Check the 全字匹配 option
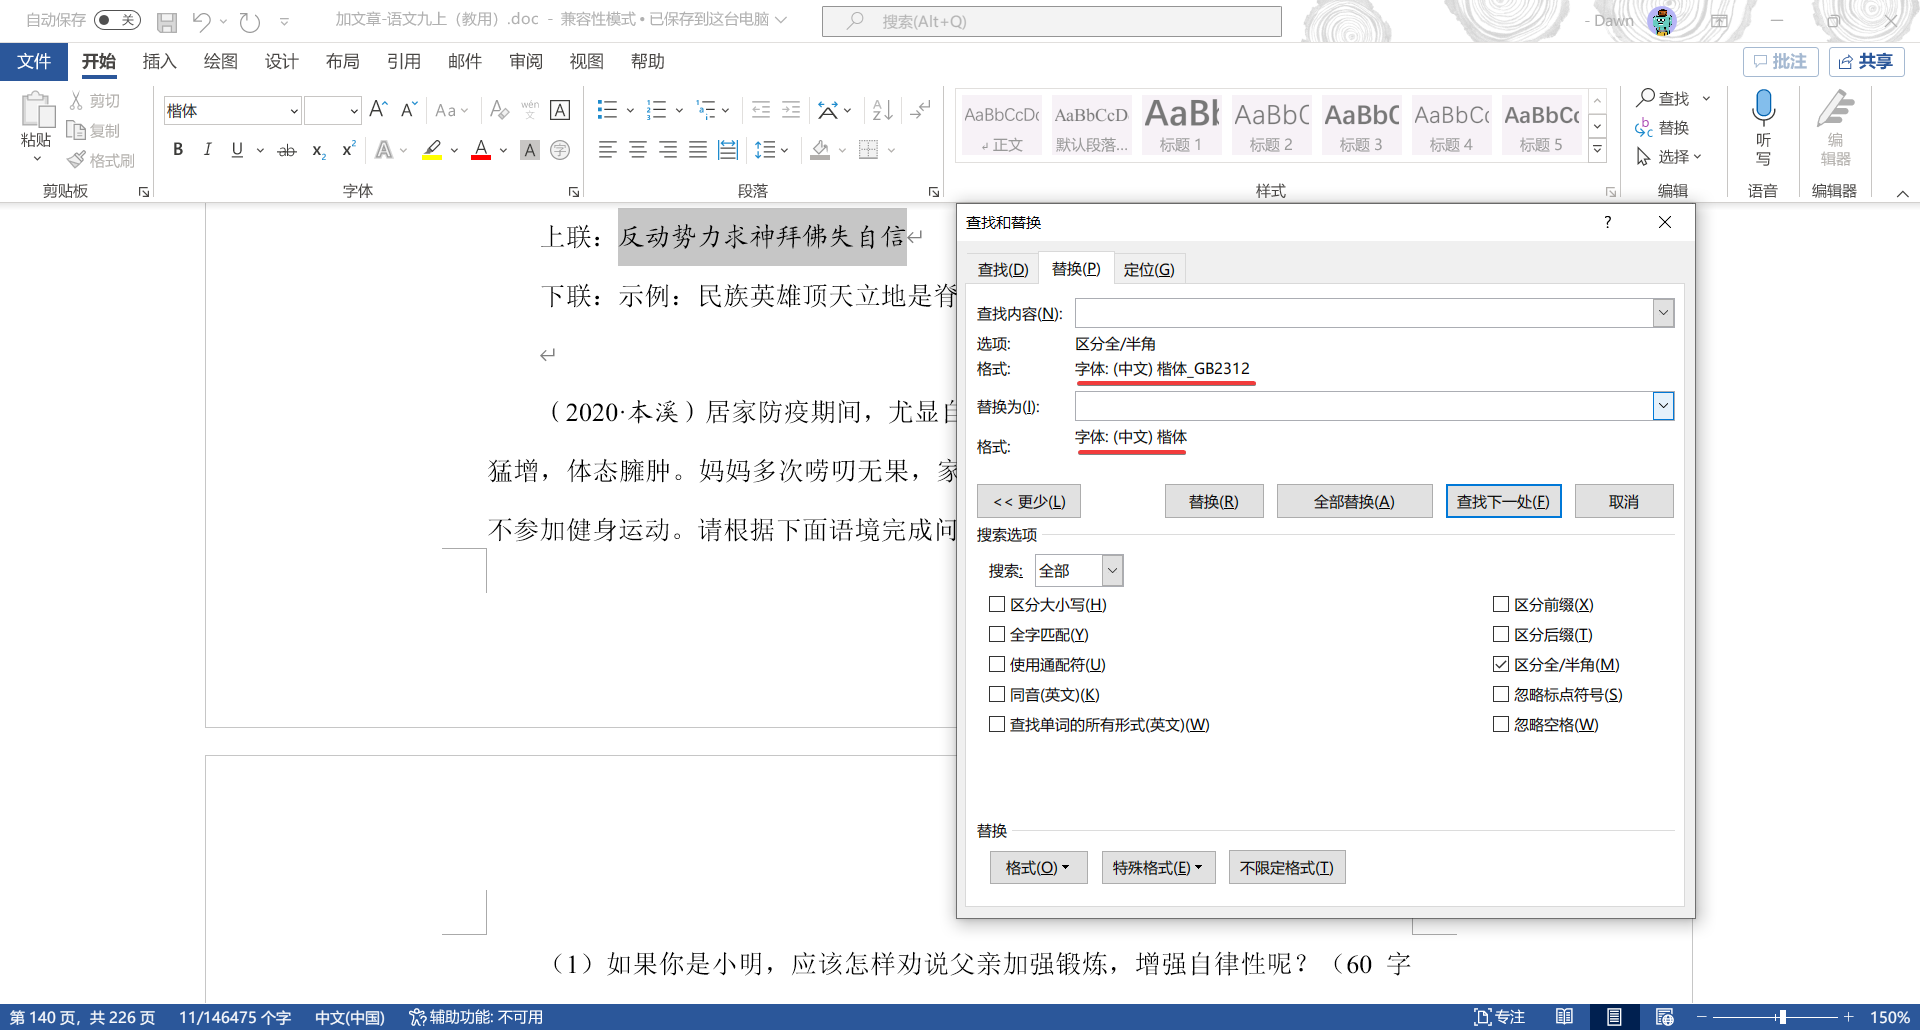 (997, 634)
